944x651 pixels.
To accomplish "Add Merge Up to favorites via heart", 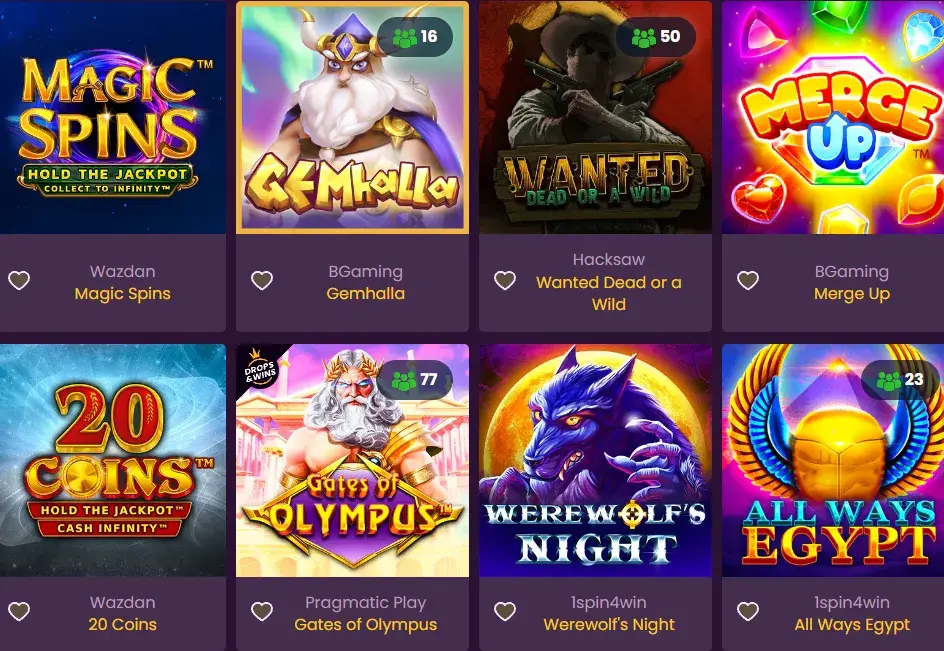I will (748, 280).
